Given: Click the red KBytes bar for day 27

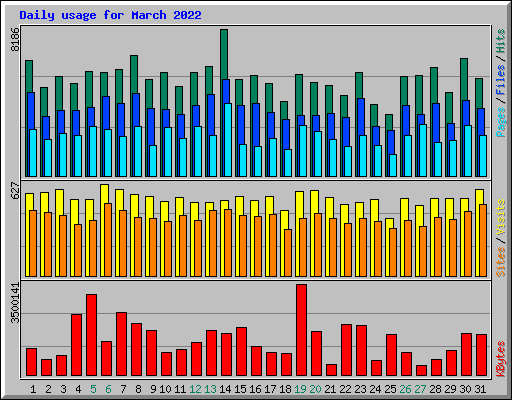Looking at the screenshot, I should (422, 371).
